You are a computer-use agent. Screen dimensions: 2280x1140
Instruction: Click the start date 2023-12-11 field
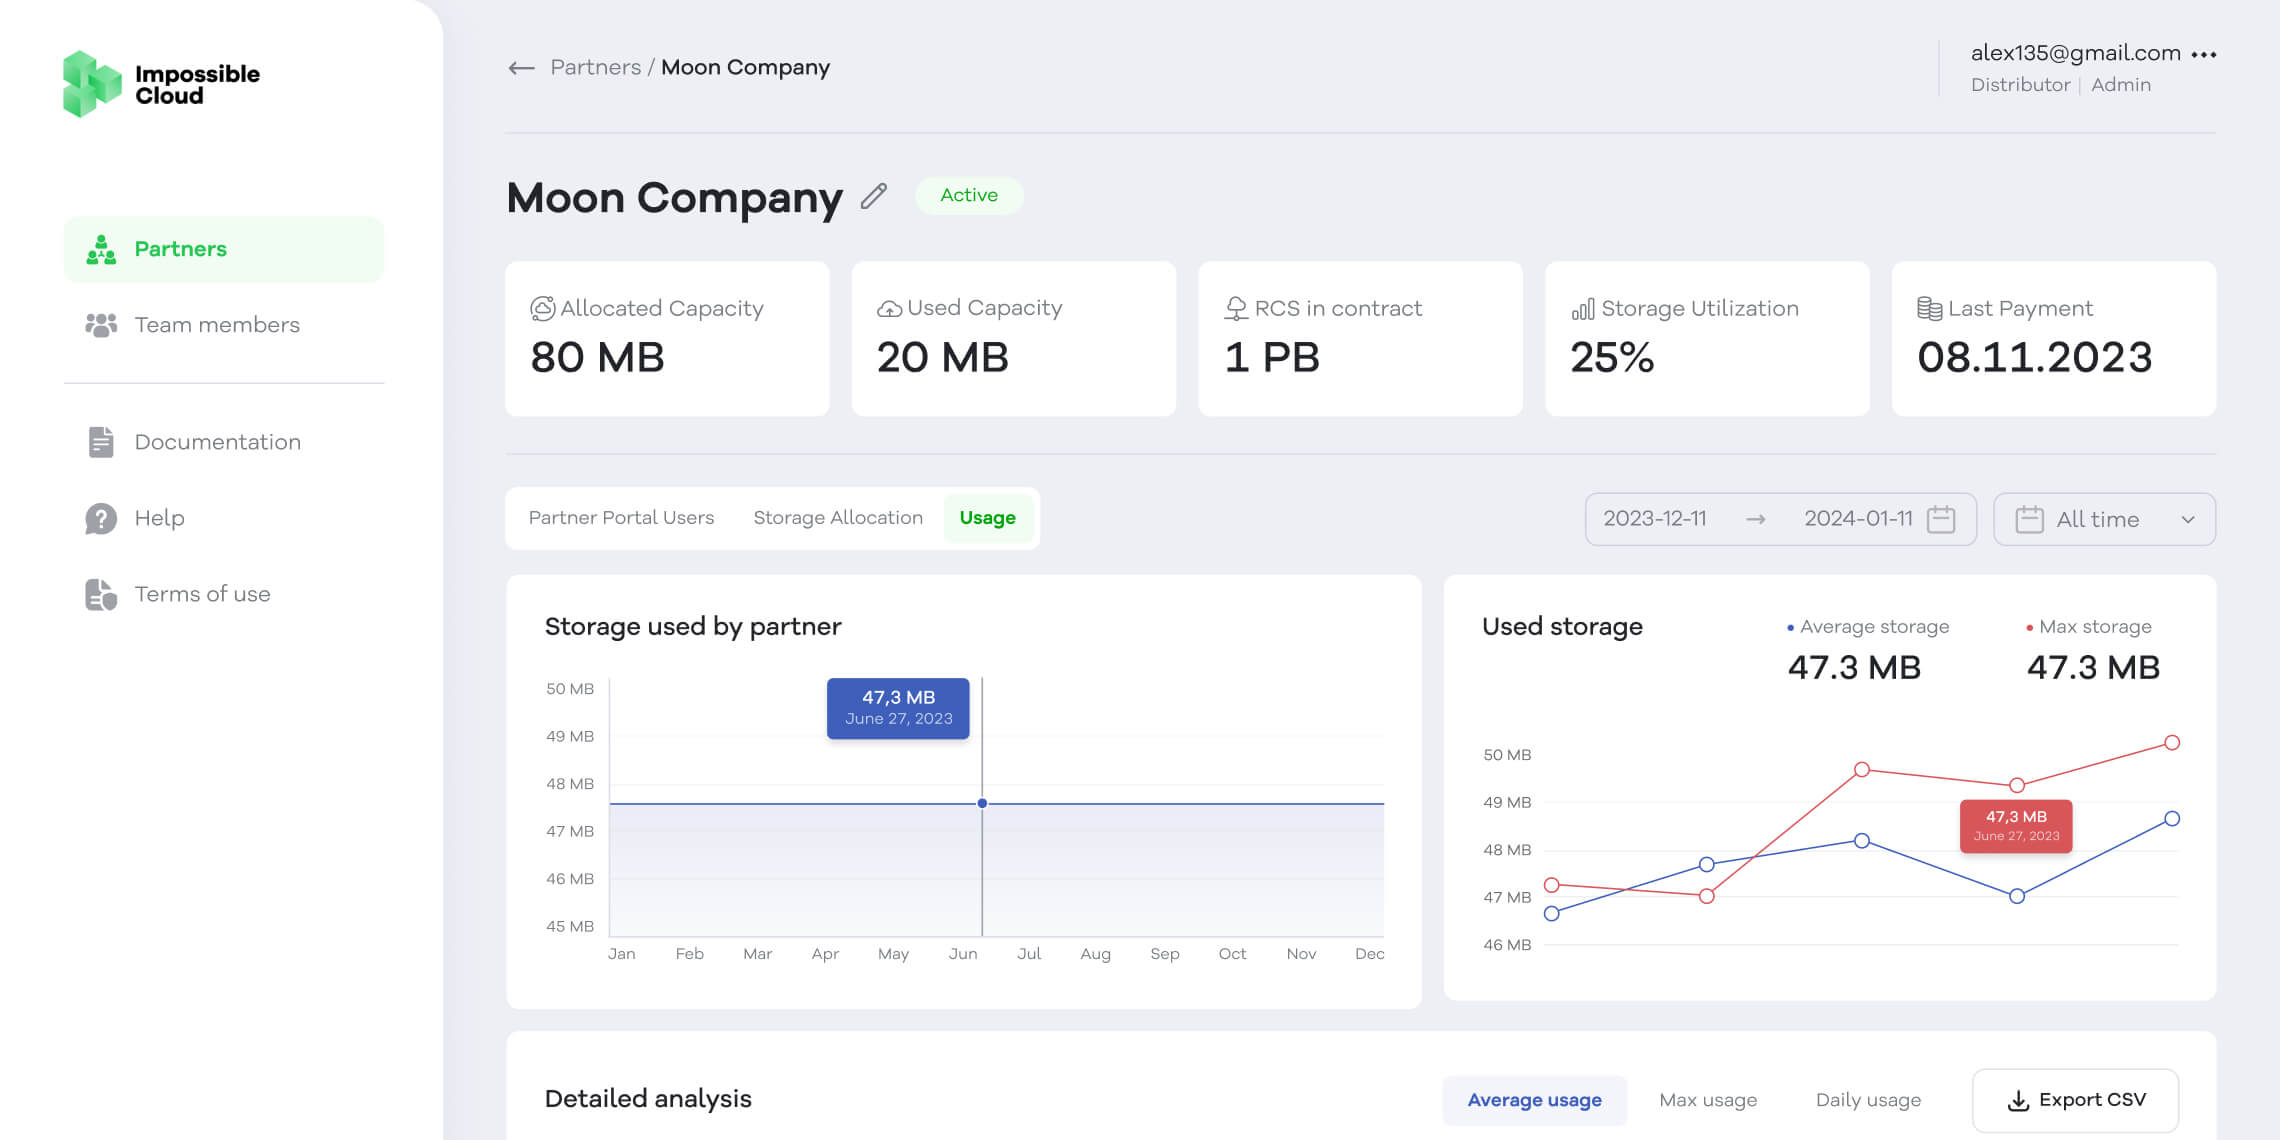coord(1655,519)
